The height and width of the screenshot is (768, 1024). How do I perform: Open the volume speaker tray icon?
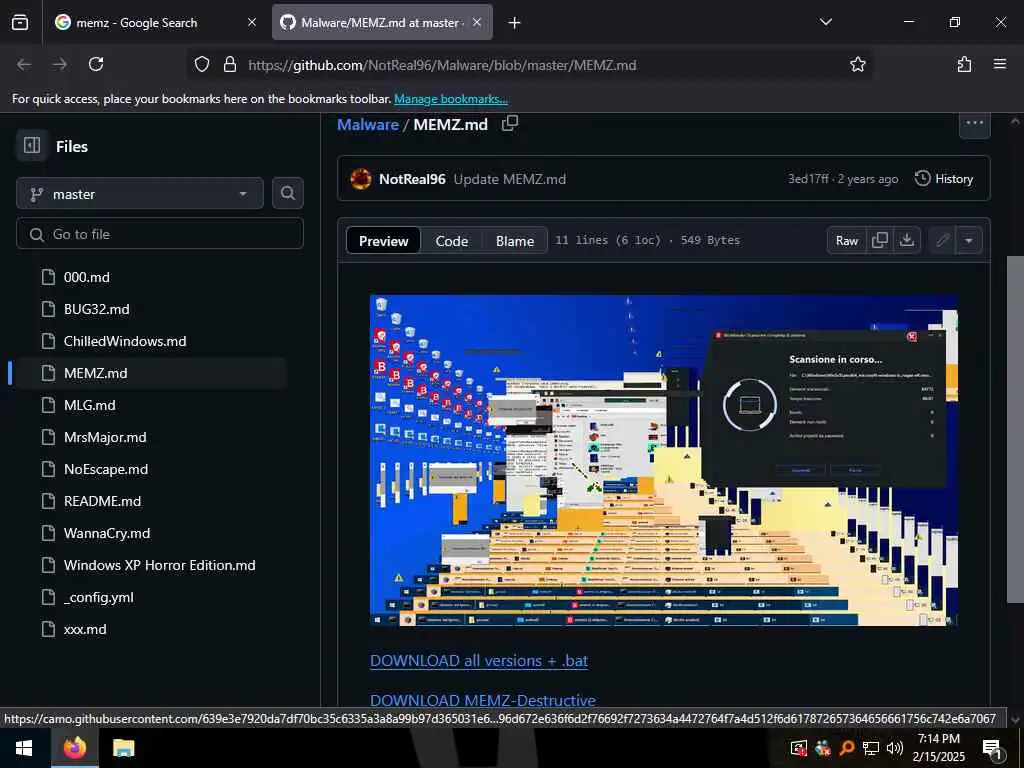[895, 748]
